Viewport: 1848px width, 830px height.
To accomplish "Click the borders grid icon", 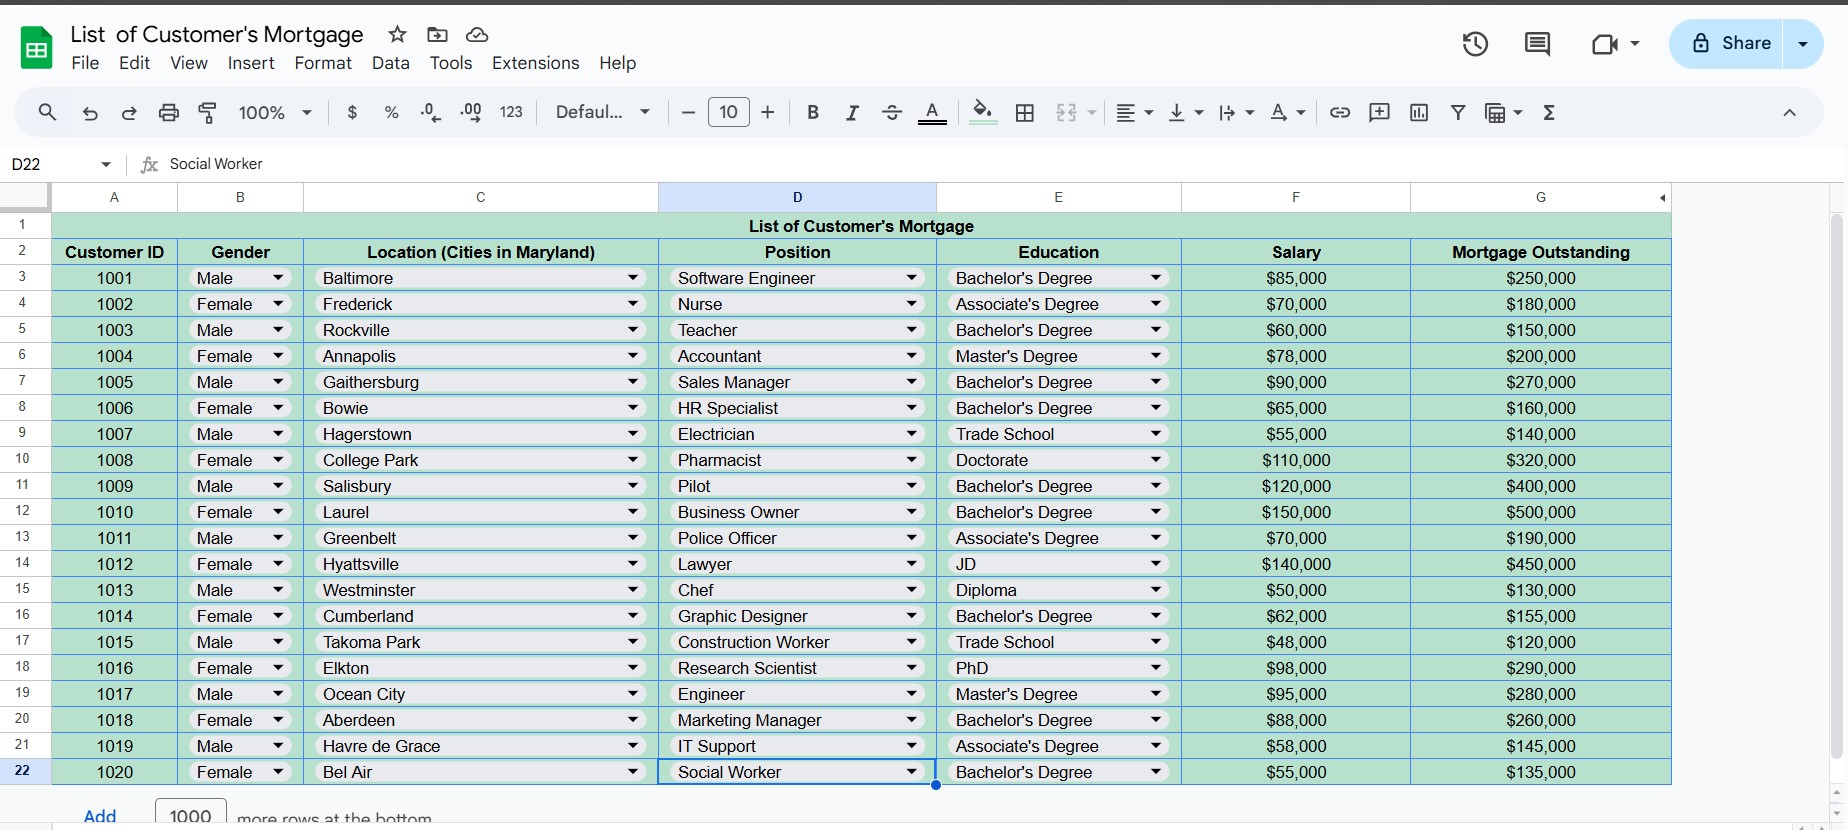I will click(x=1025, y=113).
